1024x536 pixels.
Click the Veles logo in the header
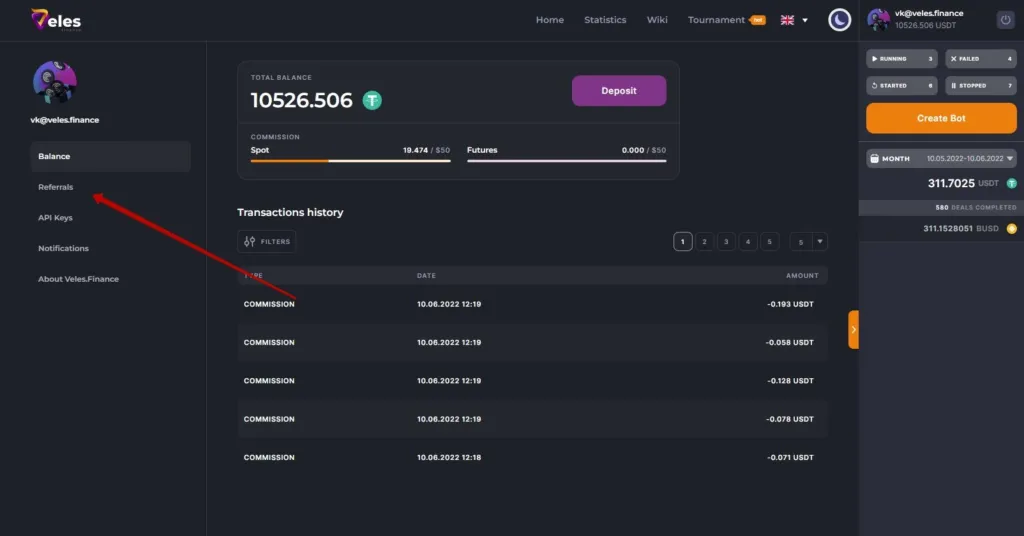pyautogui.click(x=55, y=20)
